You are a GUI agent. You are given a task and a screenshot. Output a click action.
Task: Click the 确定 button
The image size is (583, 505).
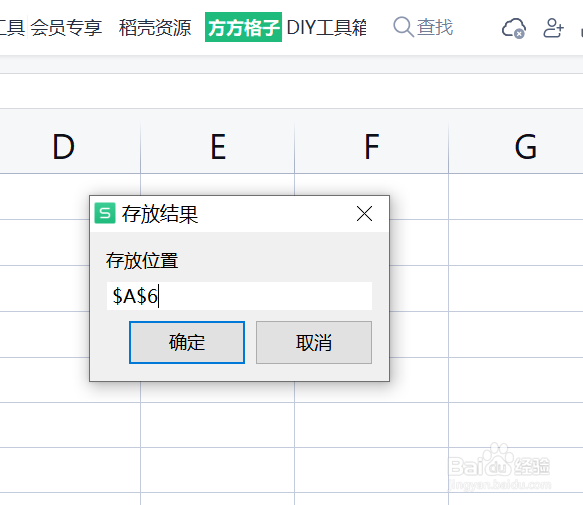[187, 342]
